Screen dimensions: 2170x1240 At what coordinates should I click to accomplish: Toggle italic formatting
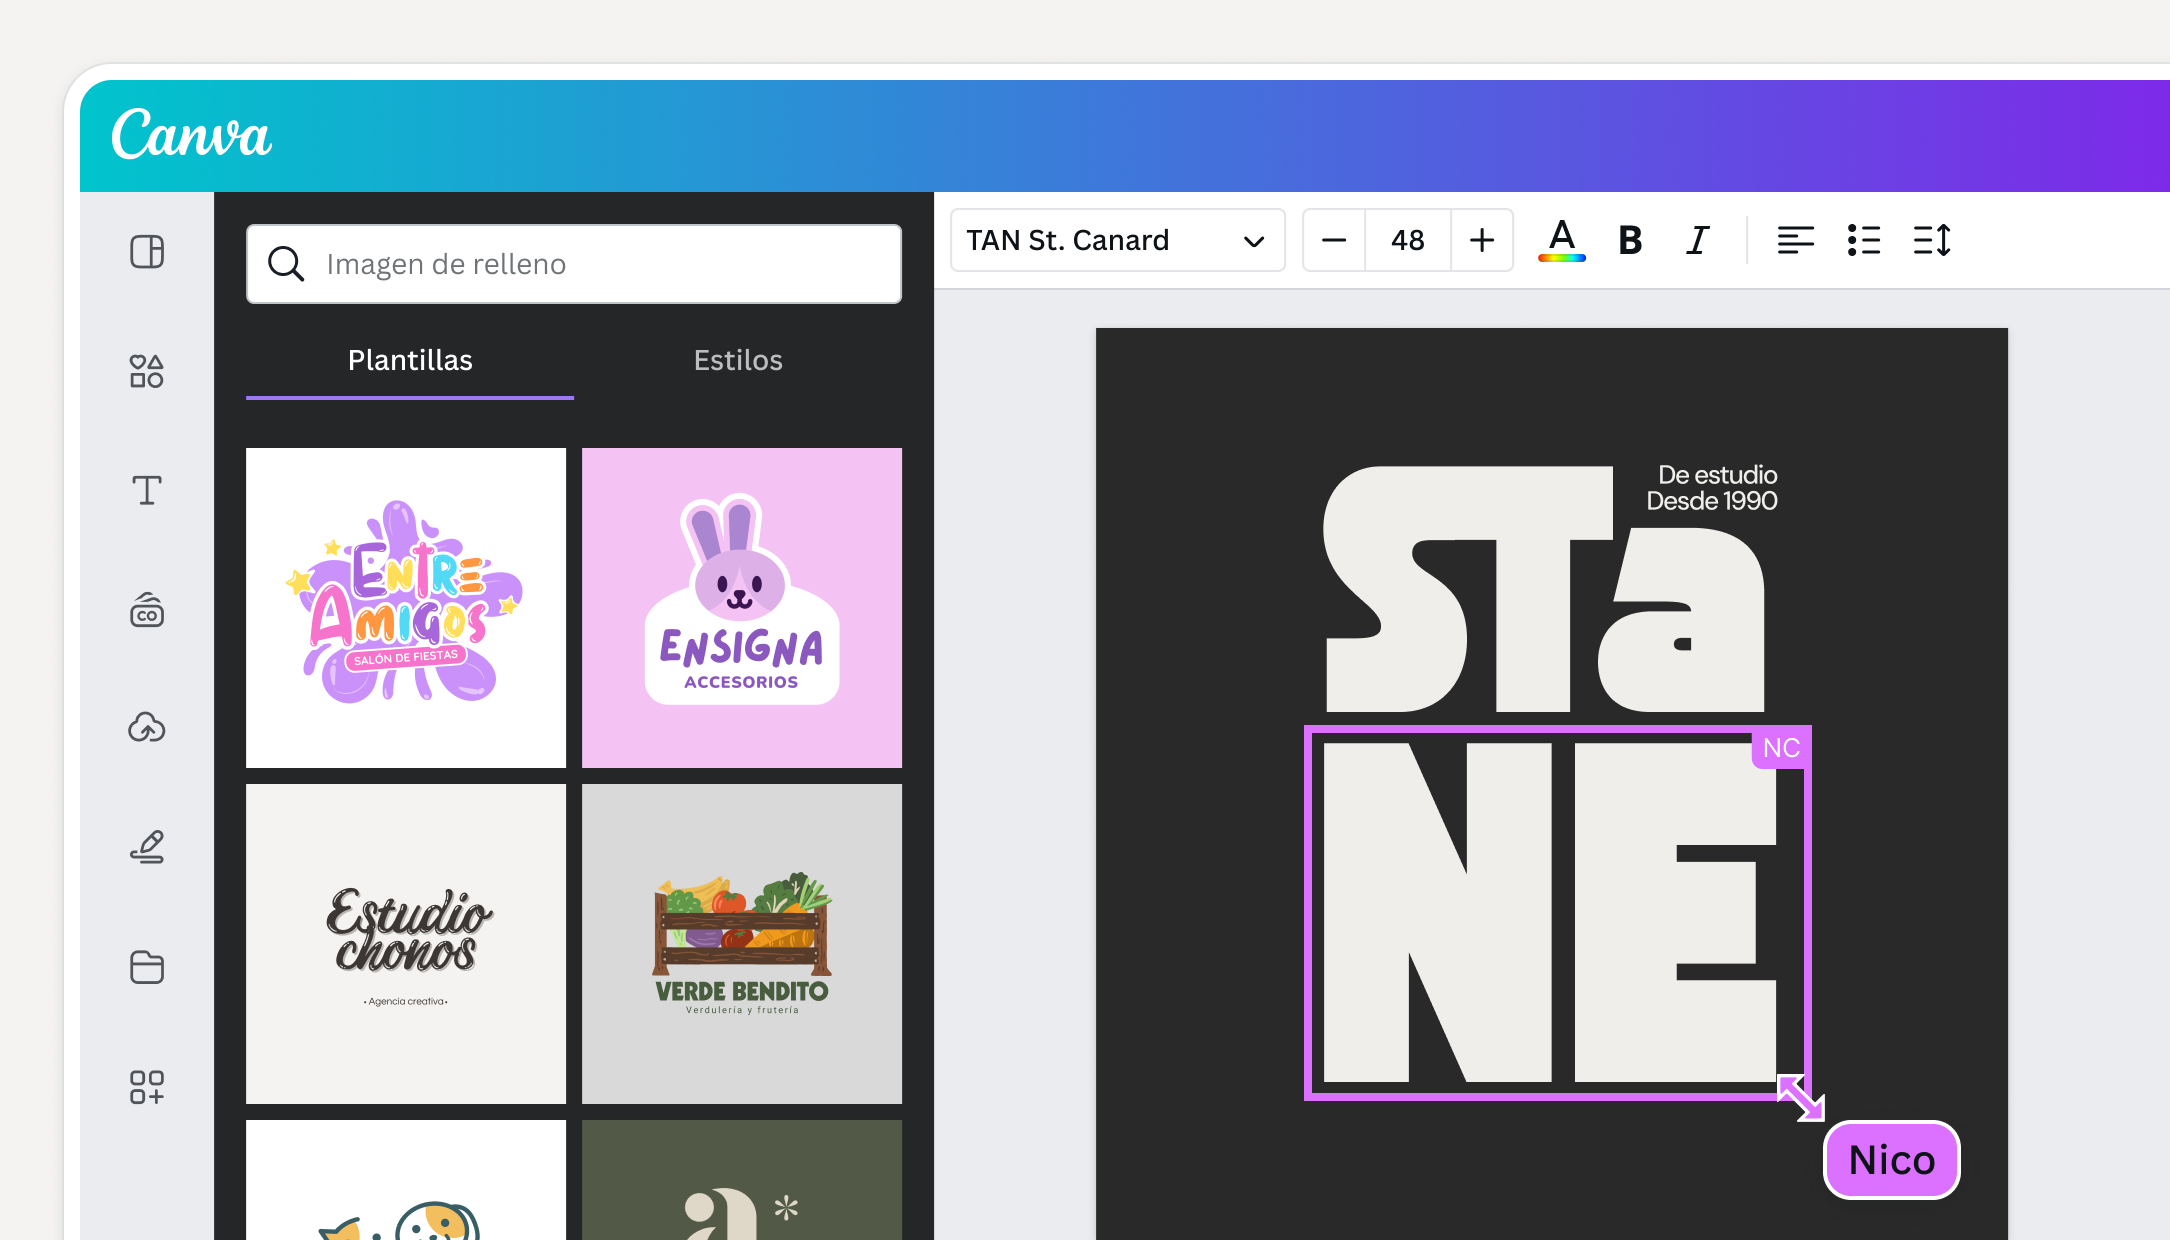click(1698, 240)
